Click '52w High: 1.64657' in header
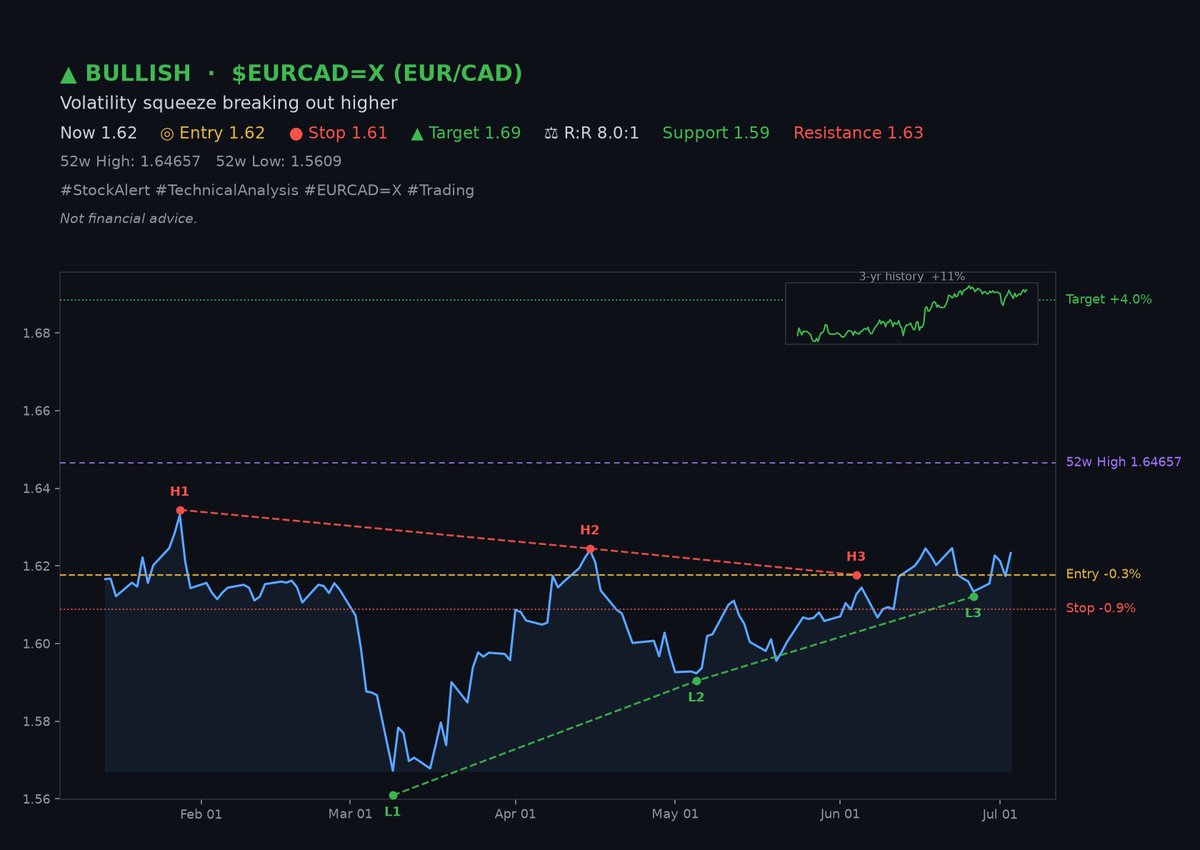The width and height of the screenshot is (1200, 850). tap(130, 161)
